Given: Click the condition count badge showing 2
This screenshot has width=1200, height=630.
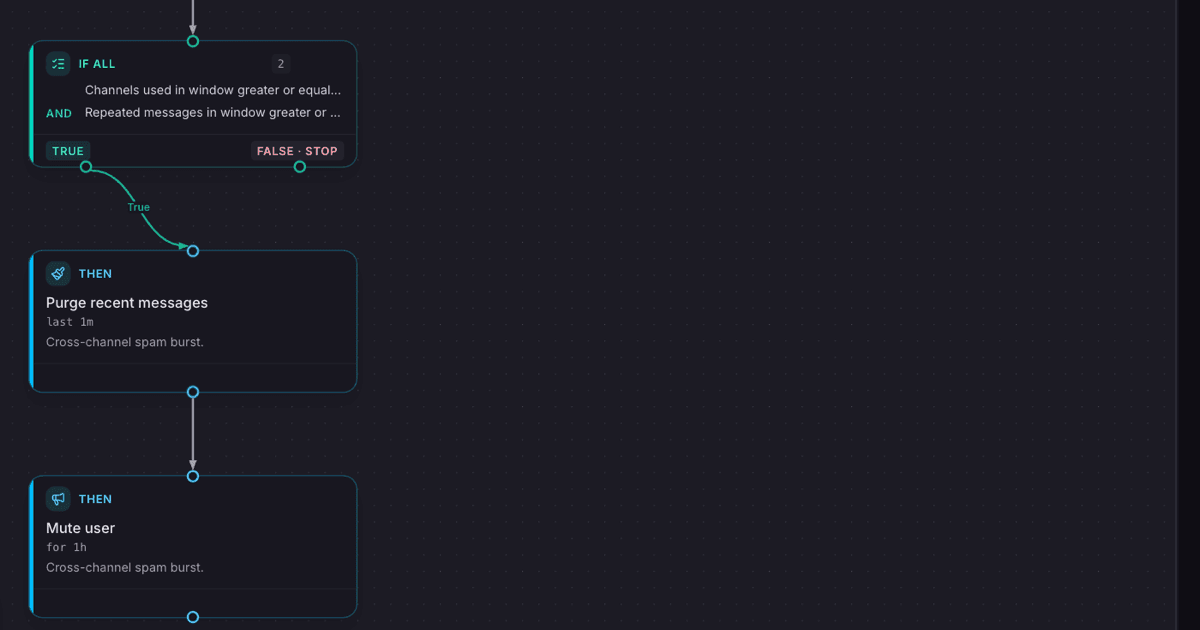Looking at the screenshot, I should point(281,64).
